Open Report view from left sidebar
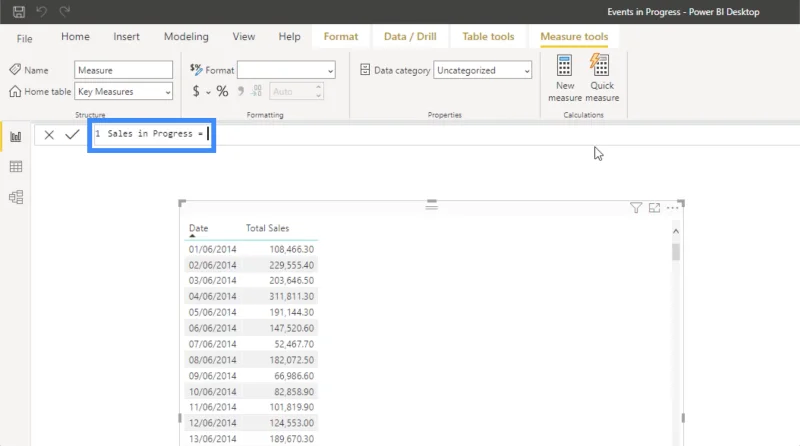This screenshot has width=800, height=446. tap(16, 136)
